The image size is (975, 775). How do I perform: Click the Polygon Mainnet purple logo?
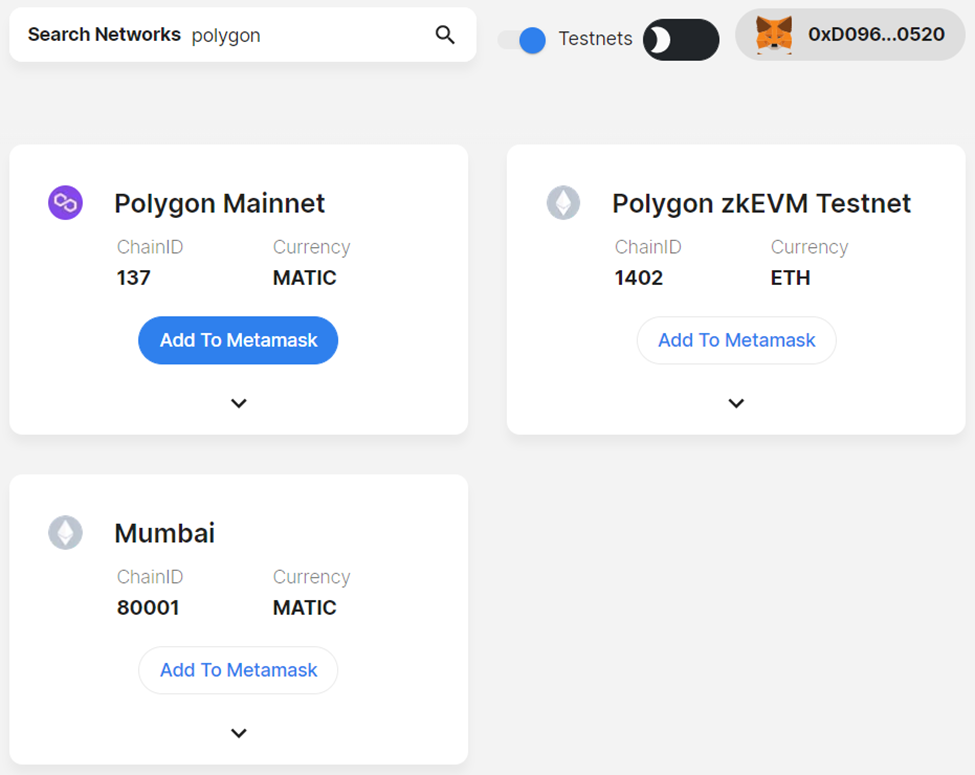65,203
